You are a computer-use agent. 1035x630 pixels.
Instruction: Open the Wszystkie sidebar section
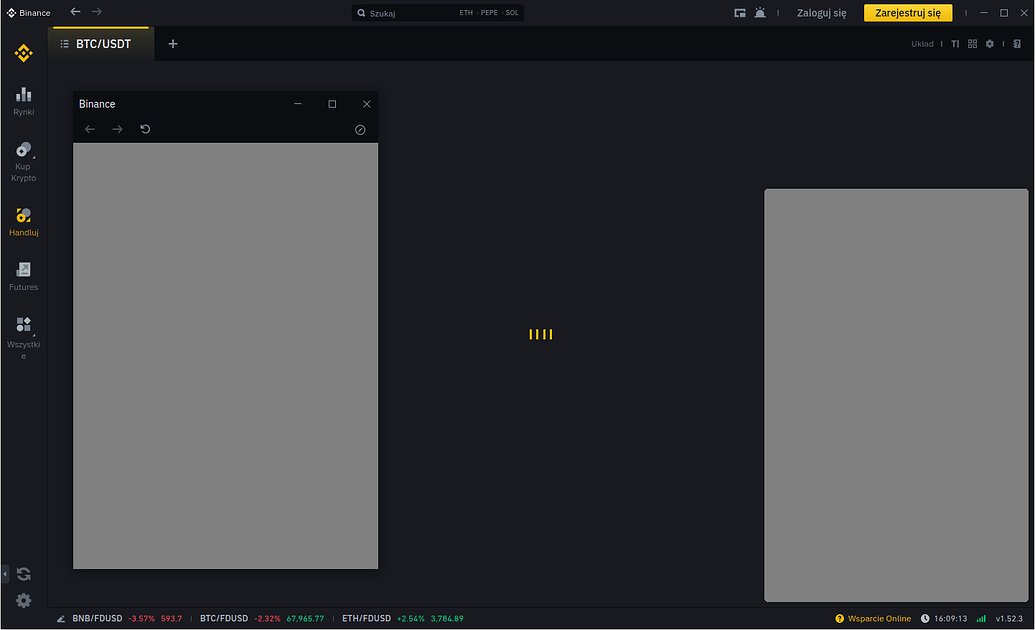coord(23,333)
